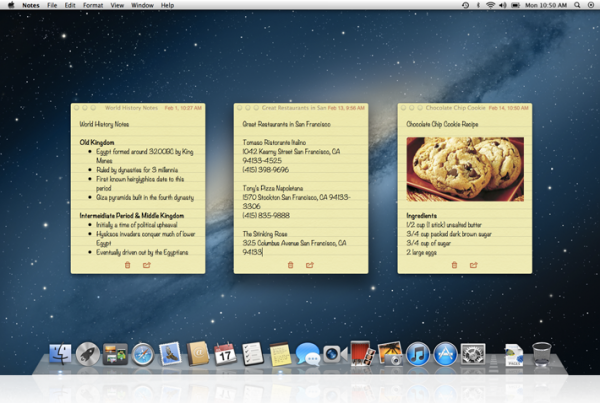600x403 pixels.
Task: Open Reminders checklist app in Dock
Action: point(253,353)
